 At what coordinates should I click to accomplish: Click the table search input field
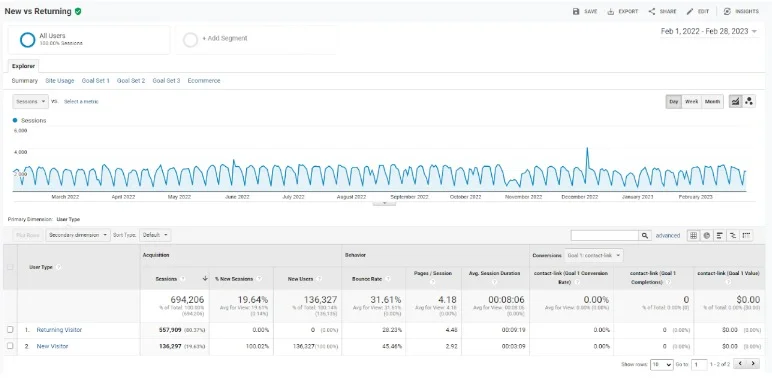click(x=605, y=236)
